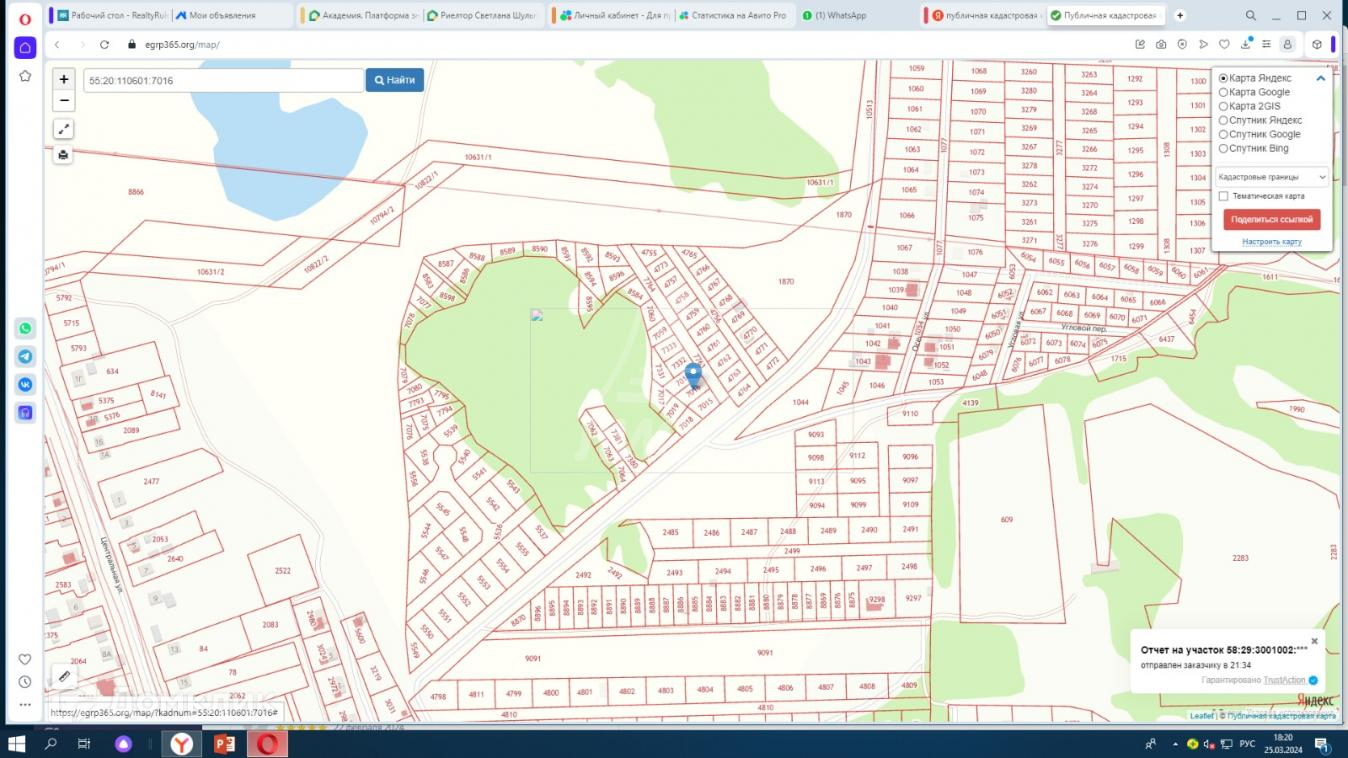Screen dimensions: 1348x758
Task: Open the Настроить карту link
Action: (x=1271, y=242)
